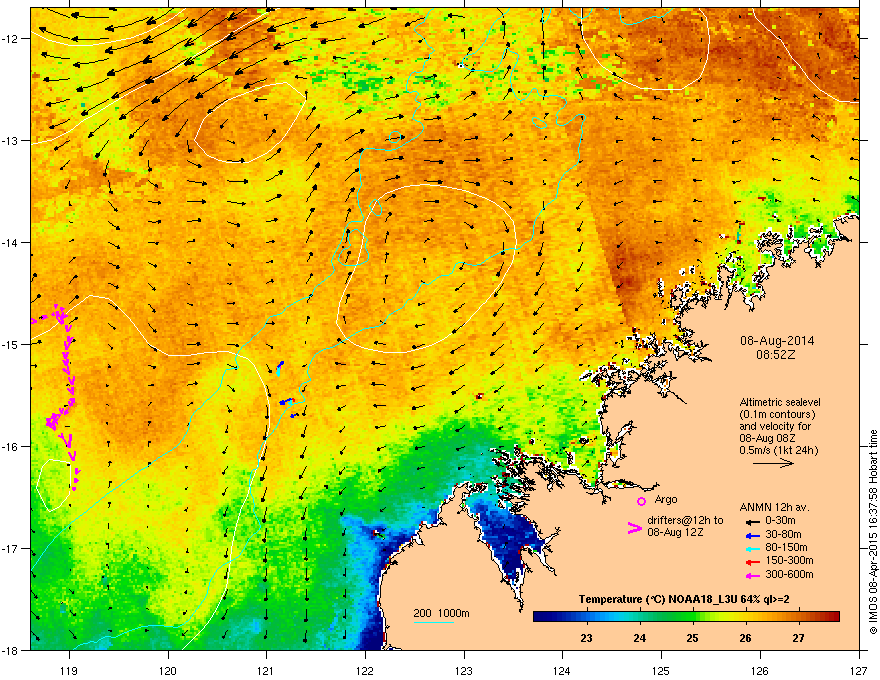The width and height of the screenshot is (880, 680).
Task: Click the 'Altimetric sealevel' legend text
Action: click(x=780, y=402)
